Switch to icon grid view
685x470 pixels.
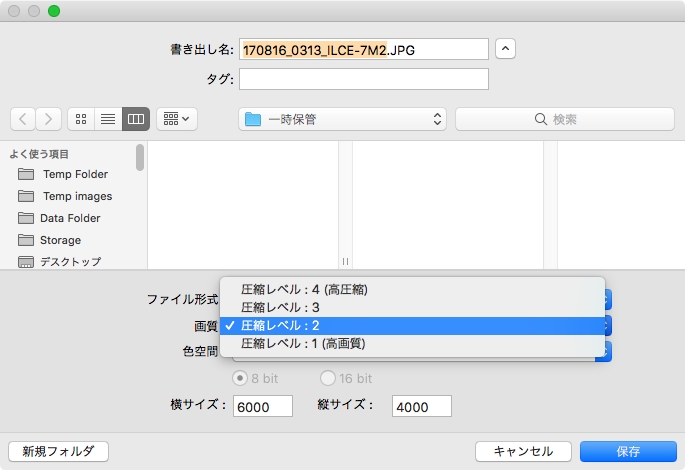[x=81, y=119]
